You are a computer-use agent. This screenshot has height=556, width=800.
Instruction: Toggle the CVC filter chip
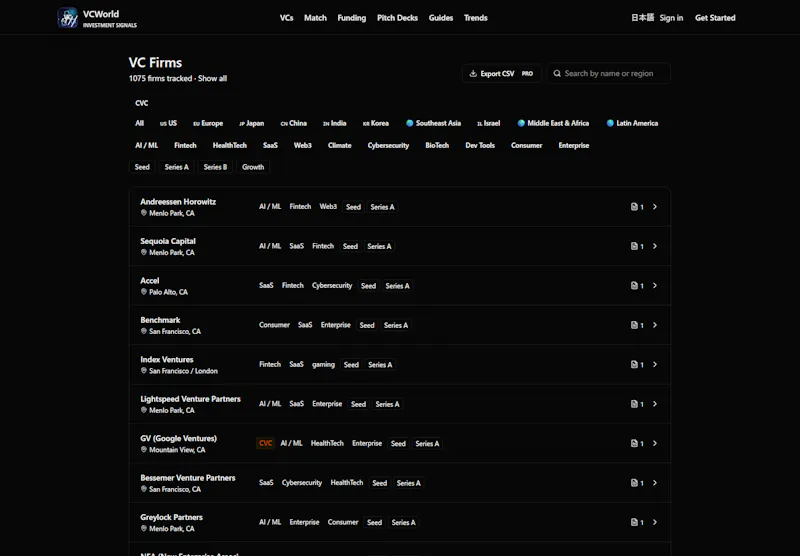coord(142,103)
